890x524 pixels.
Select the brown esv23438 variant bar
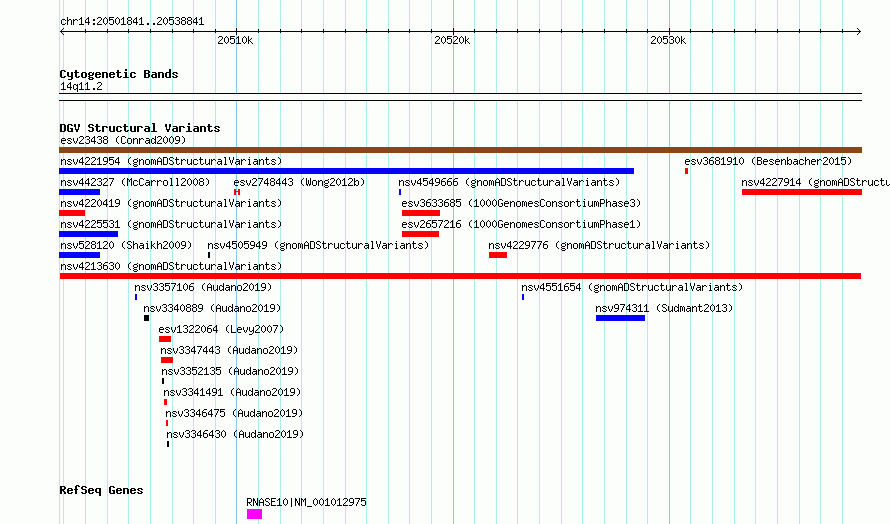coord(460,150)
